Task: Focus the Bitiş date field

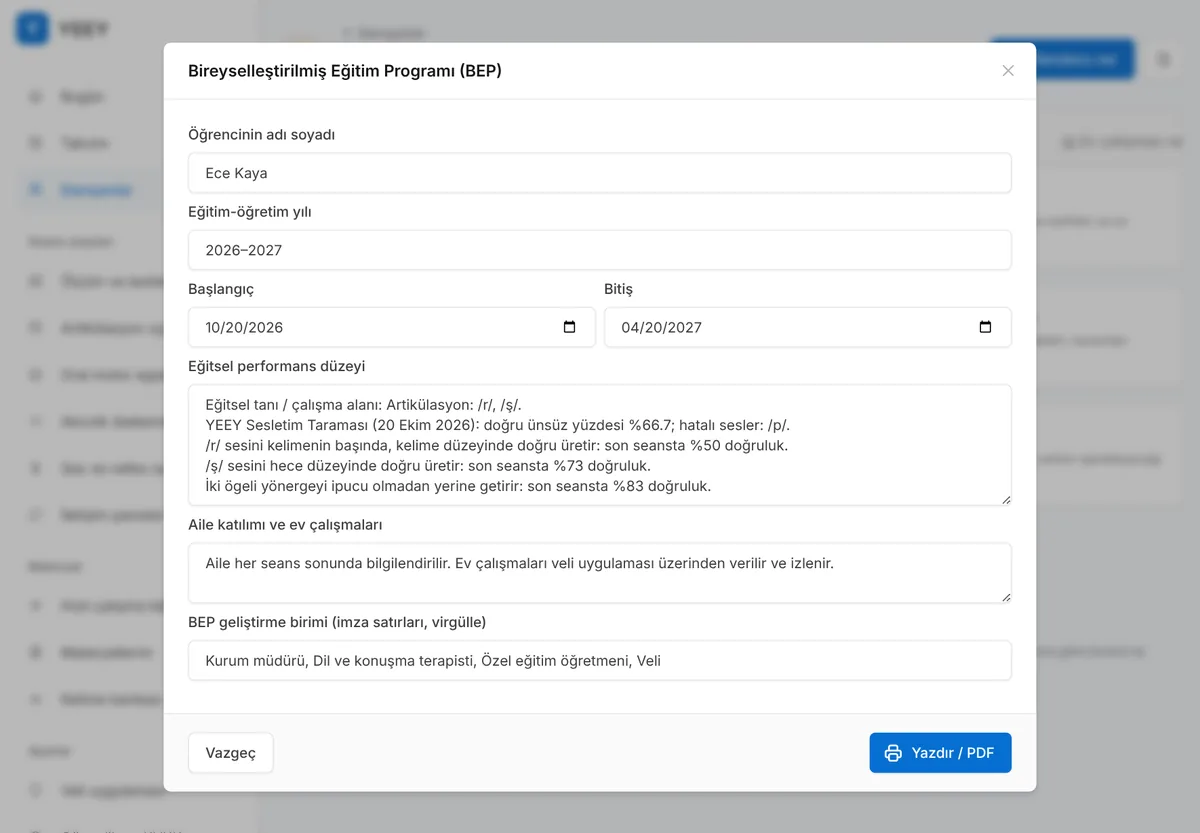Action: (x=808, y=327)
